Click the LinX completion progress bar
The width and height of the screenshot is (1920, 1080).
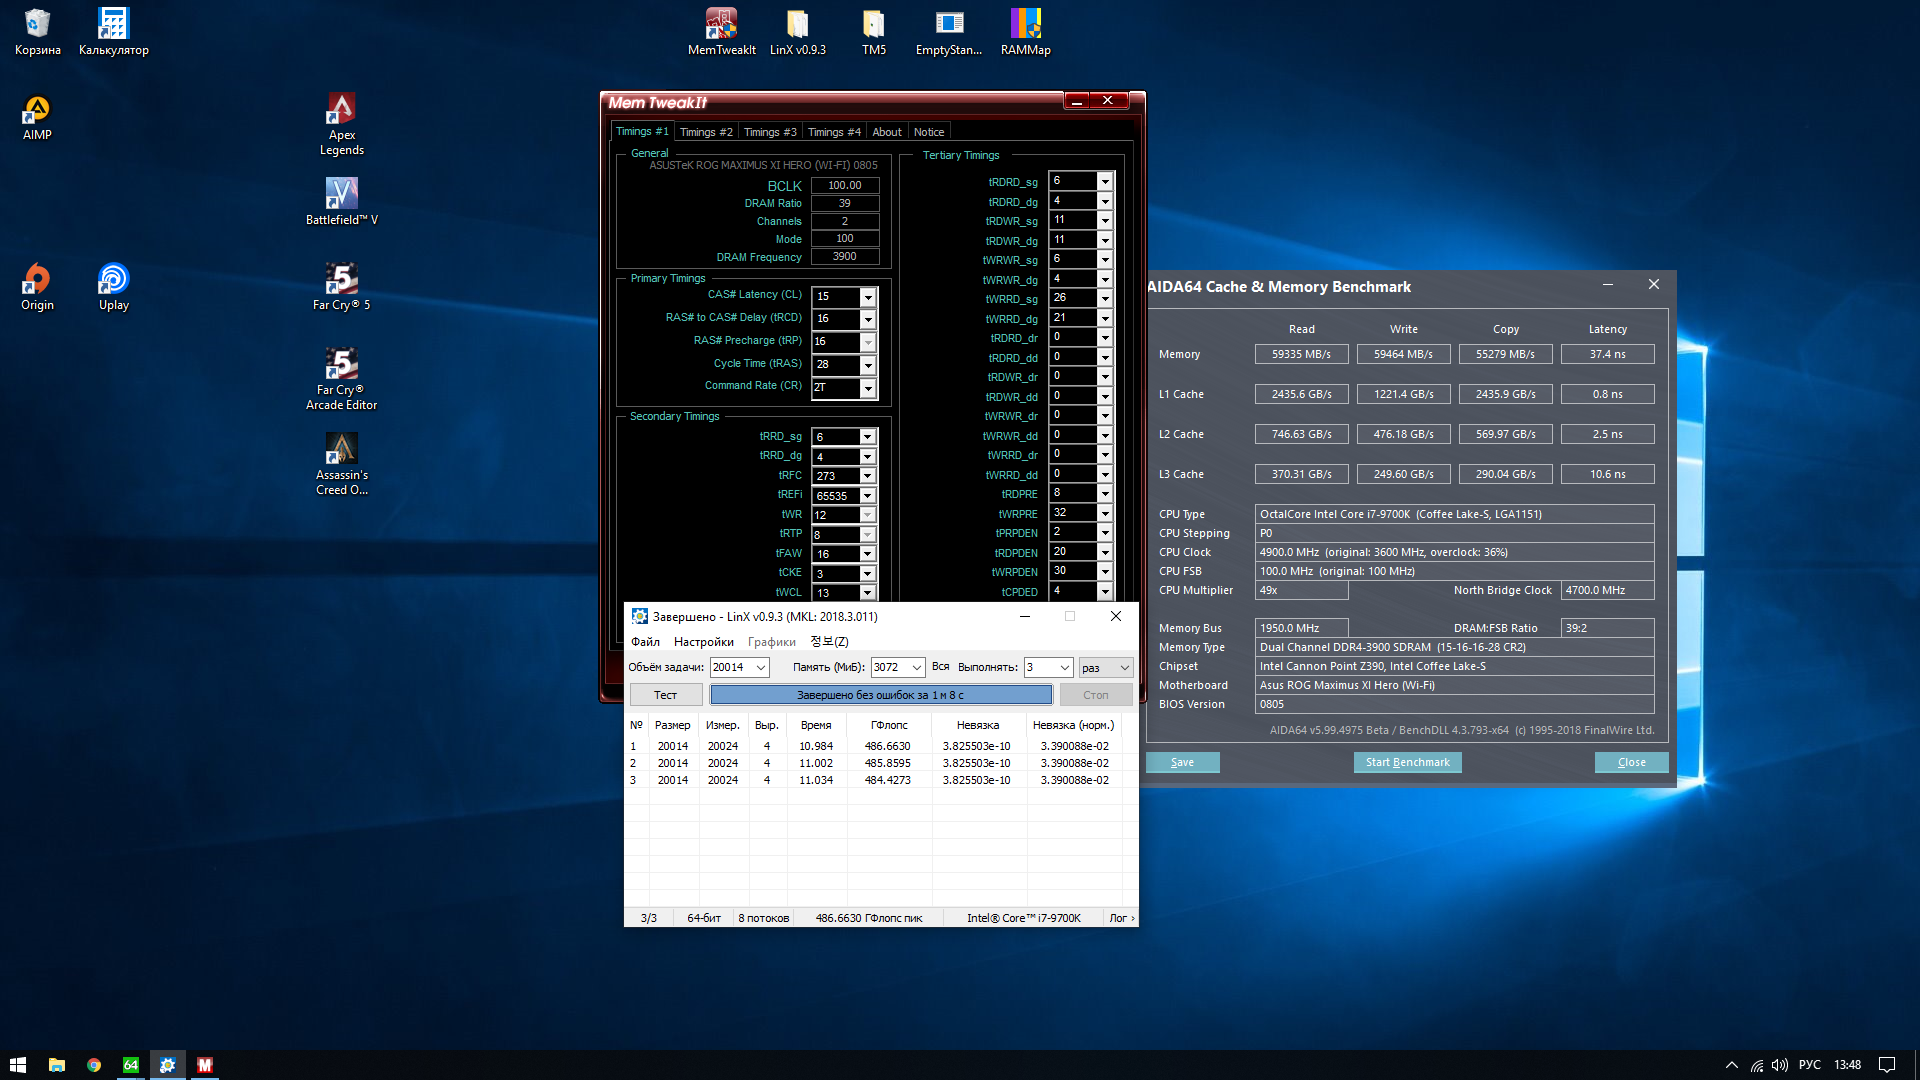[880, 695]
